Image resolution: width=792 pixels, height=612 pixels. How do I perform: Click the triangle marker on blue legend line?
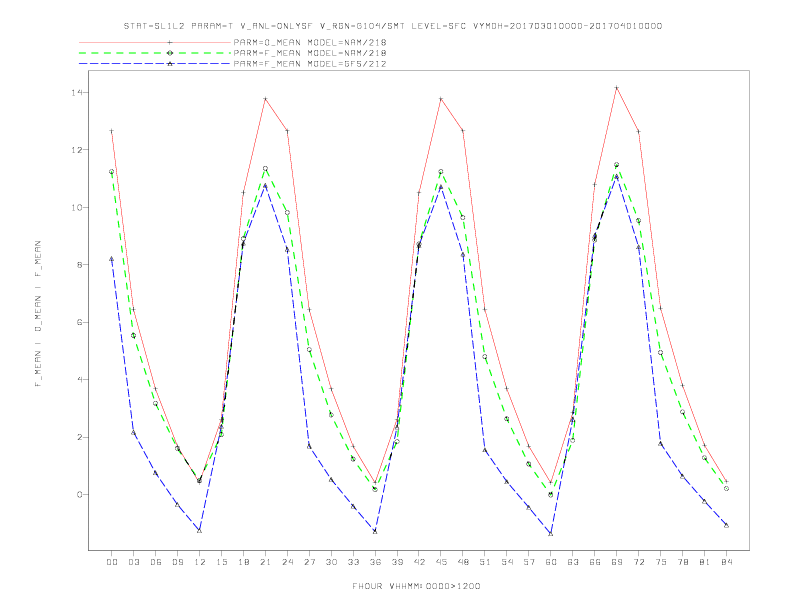coord(170,64)
